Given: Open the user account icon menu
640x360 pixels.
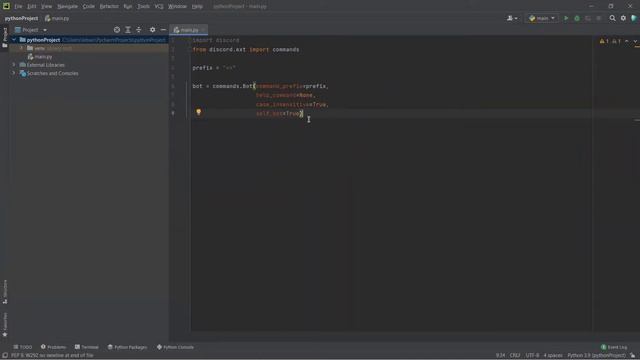Looking at the screenshot, I should [x=512, y=18].
